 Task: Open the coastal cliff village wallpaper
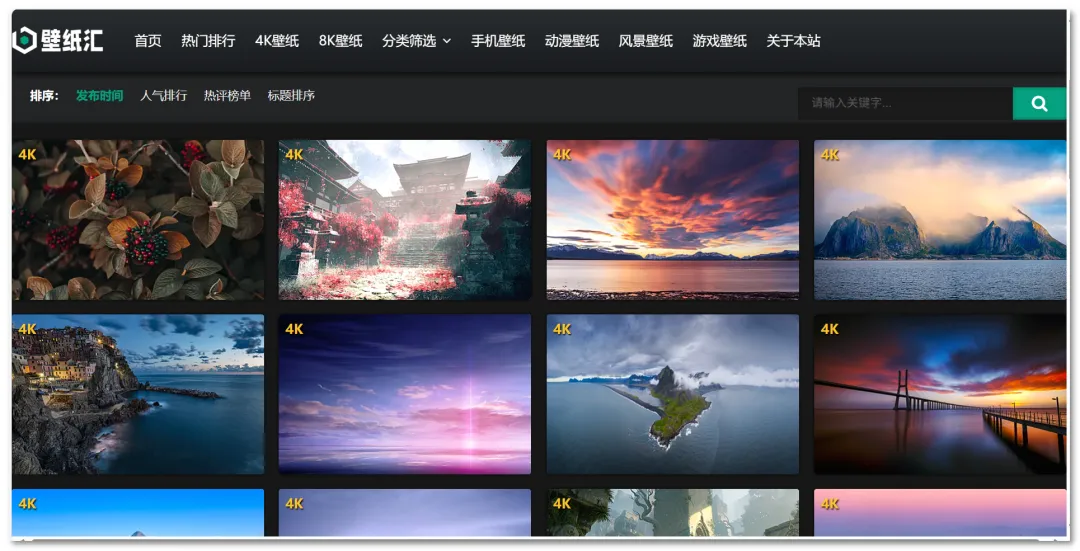[x=138, y=394]
